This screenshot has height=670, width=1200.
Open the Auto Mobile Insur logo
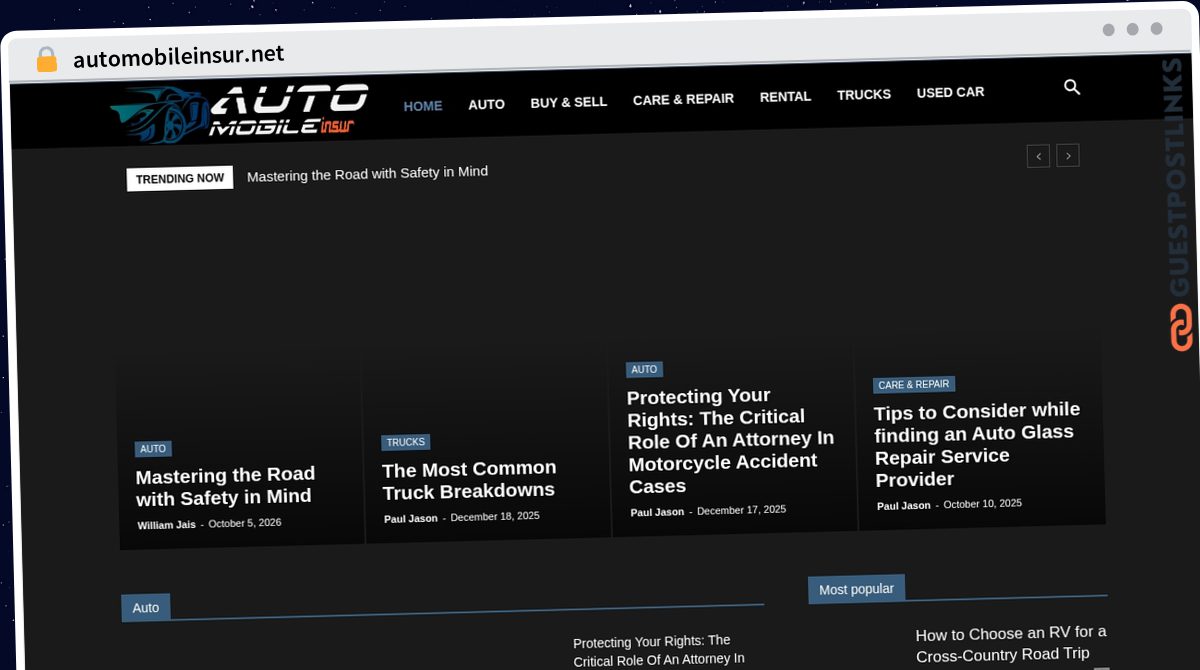click(240, 113)
